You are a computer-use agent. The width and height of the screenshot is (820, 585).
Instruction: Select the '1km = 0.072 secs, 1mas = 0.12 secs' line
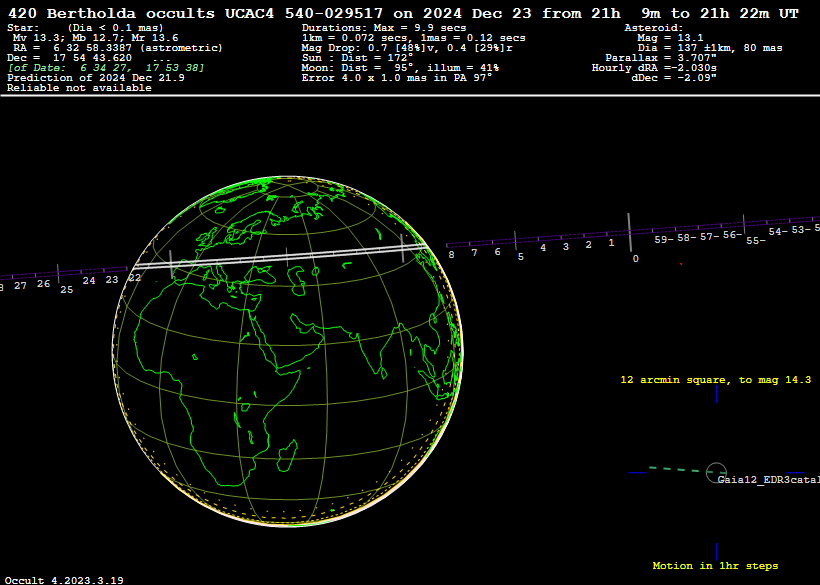pos(414,38)
